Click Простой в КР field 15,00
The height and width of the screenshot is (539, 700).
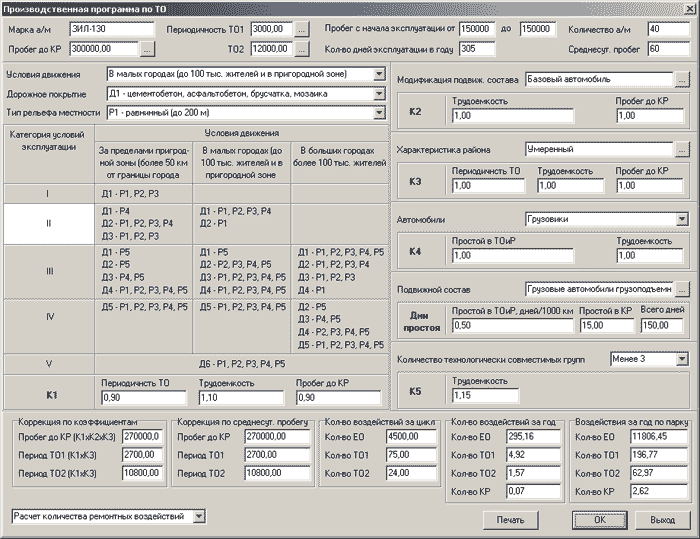click(x=607, y=326)
